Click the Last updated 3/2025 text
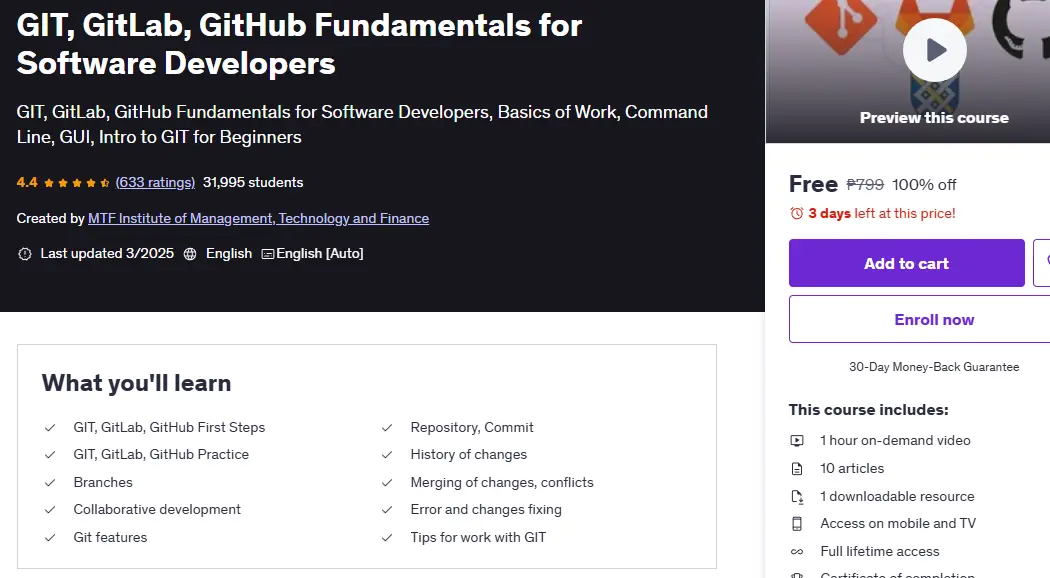The width and height of the screenshot is (1050, 578). 107,254
